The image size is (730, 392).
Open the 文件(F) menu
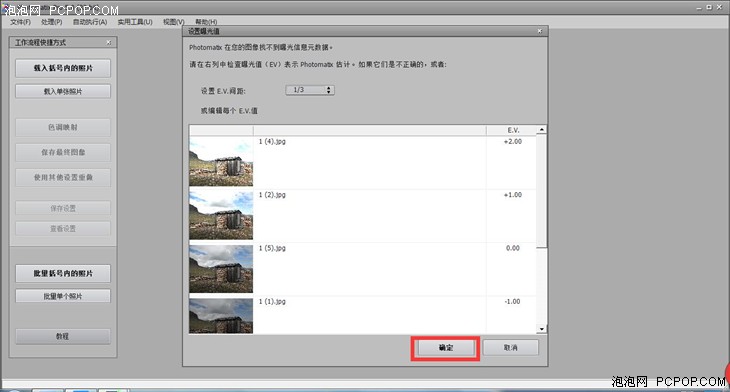pos(20,22)
